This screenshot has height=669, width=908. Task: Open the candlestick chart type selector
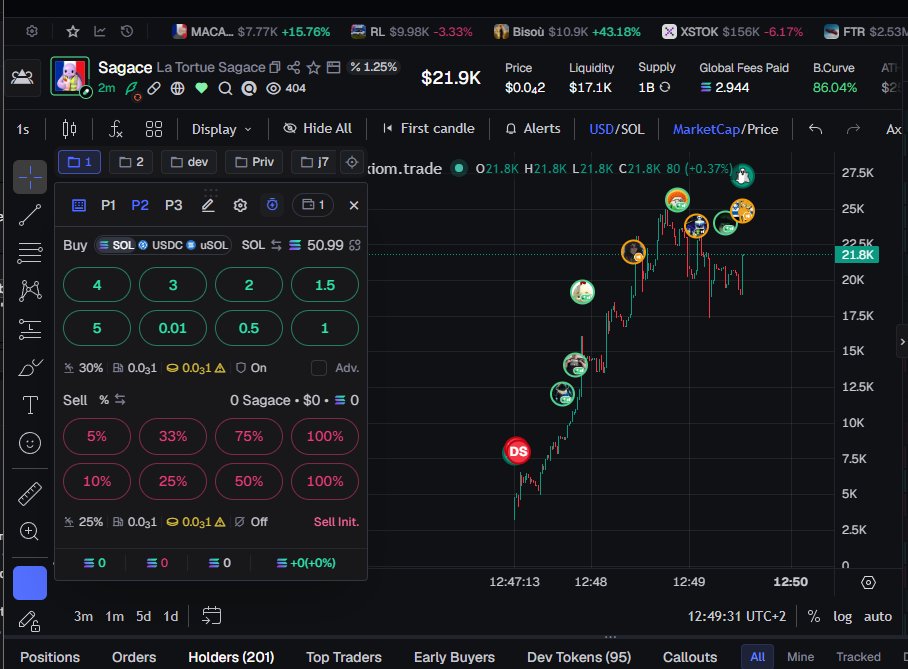tap(69, 129)
